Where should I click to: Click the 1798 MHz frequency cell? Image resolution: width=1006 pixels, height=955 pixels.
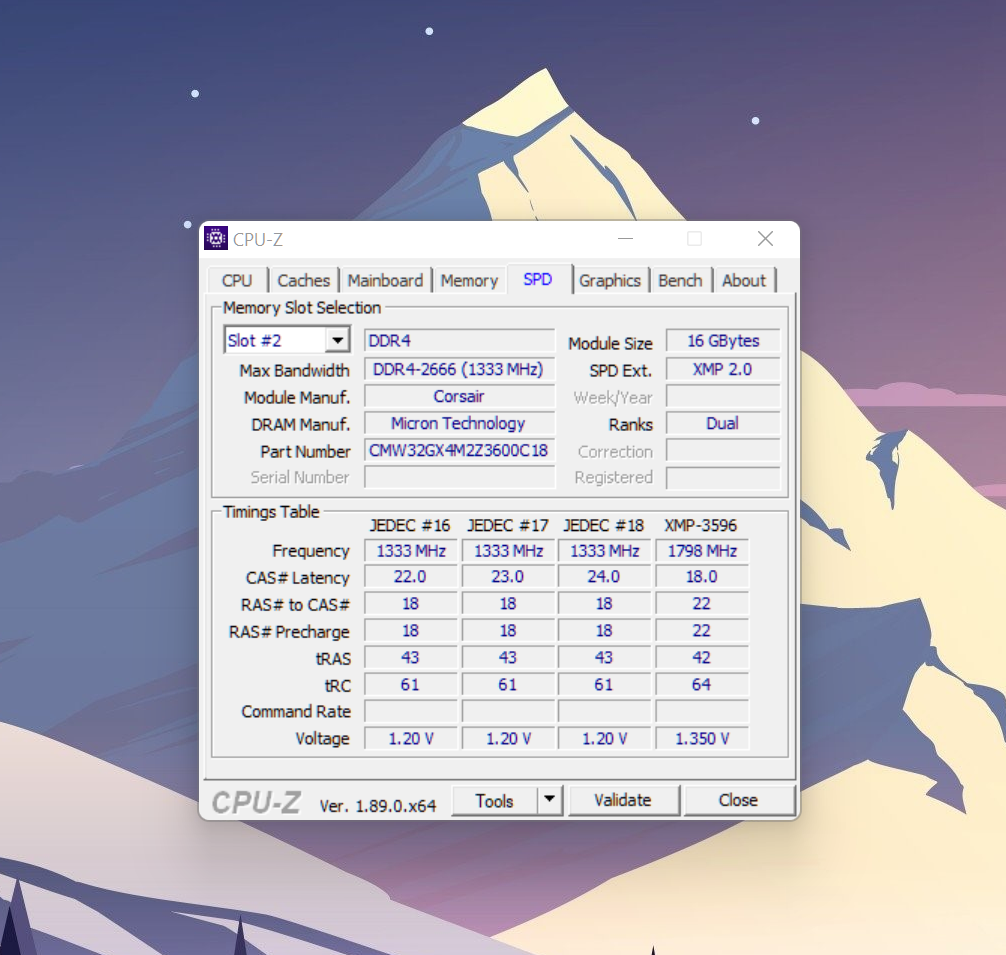(702, 551)
